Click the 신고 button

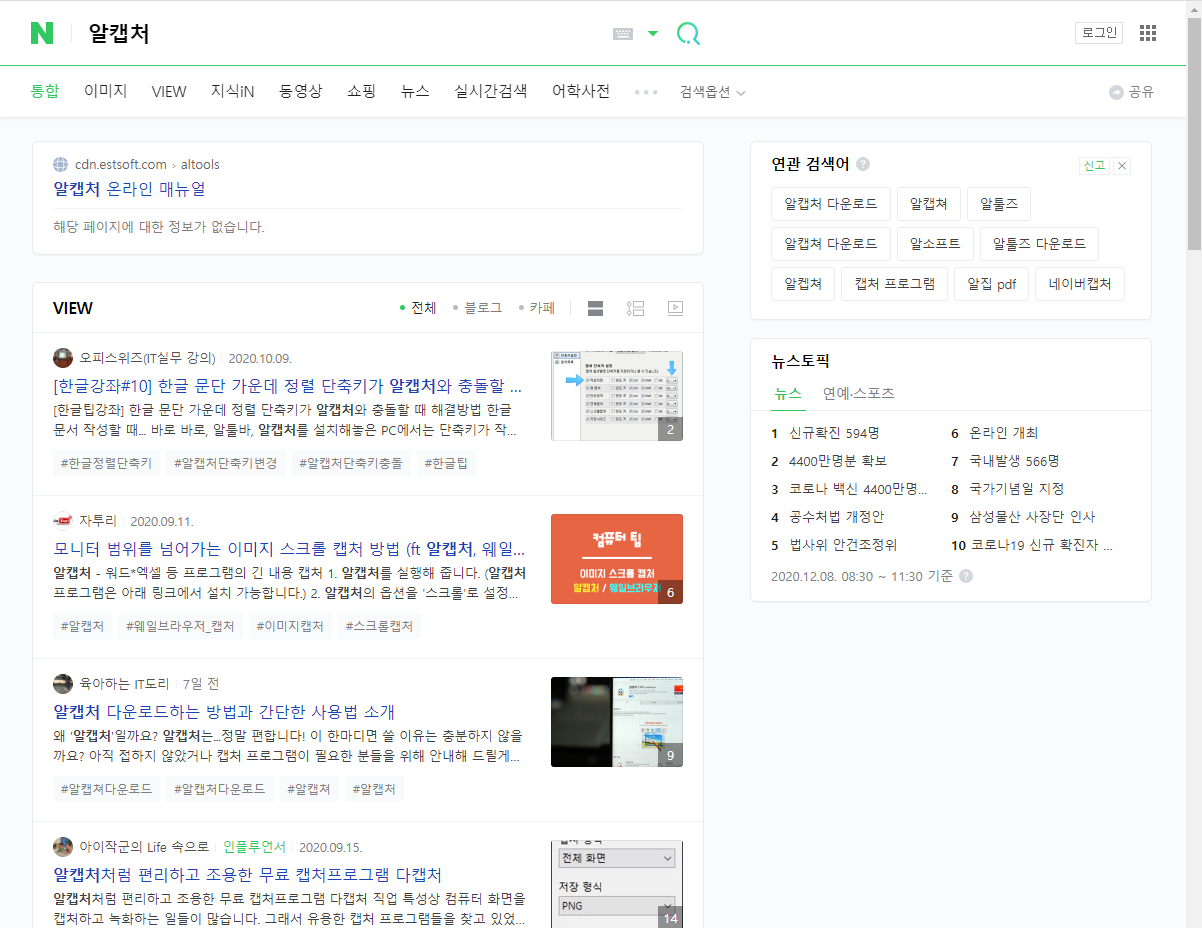(1094, 165)
